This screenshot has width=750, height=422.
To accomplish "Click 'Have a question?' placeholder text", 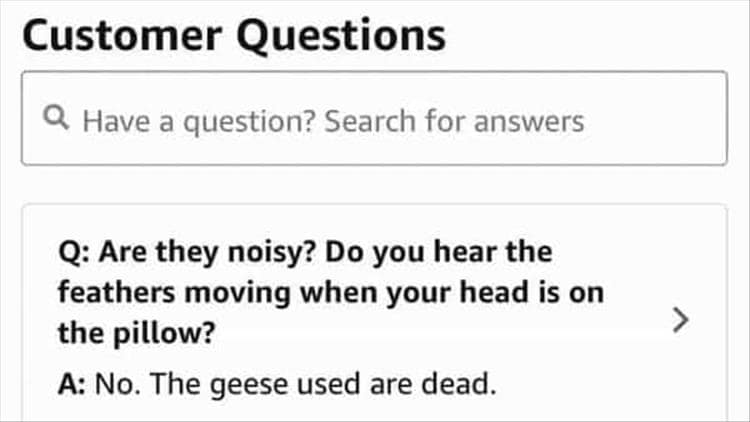I will tap(197, 121).
